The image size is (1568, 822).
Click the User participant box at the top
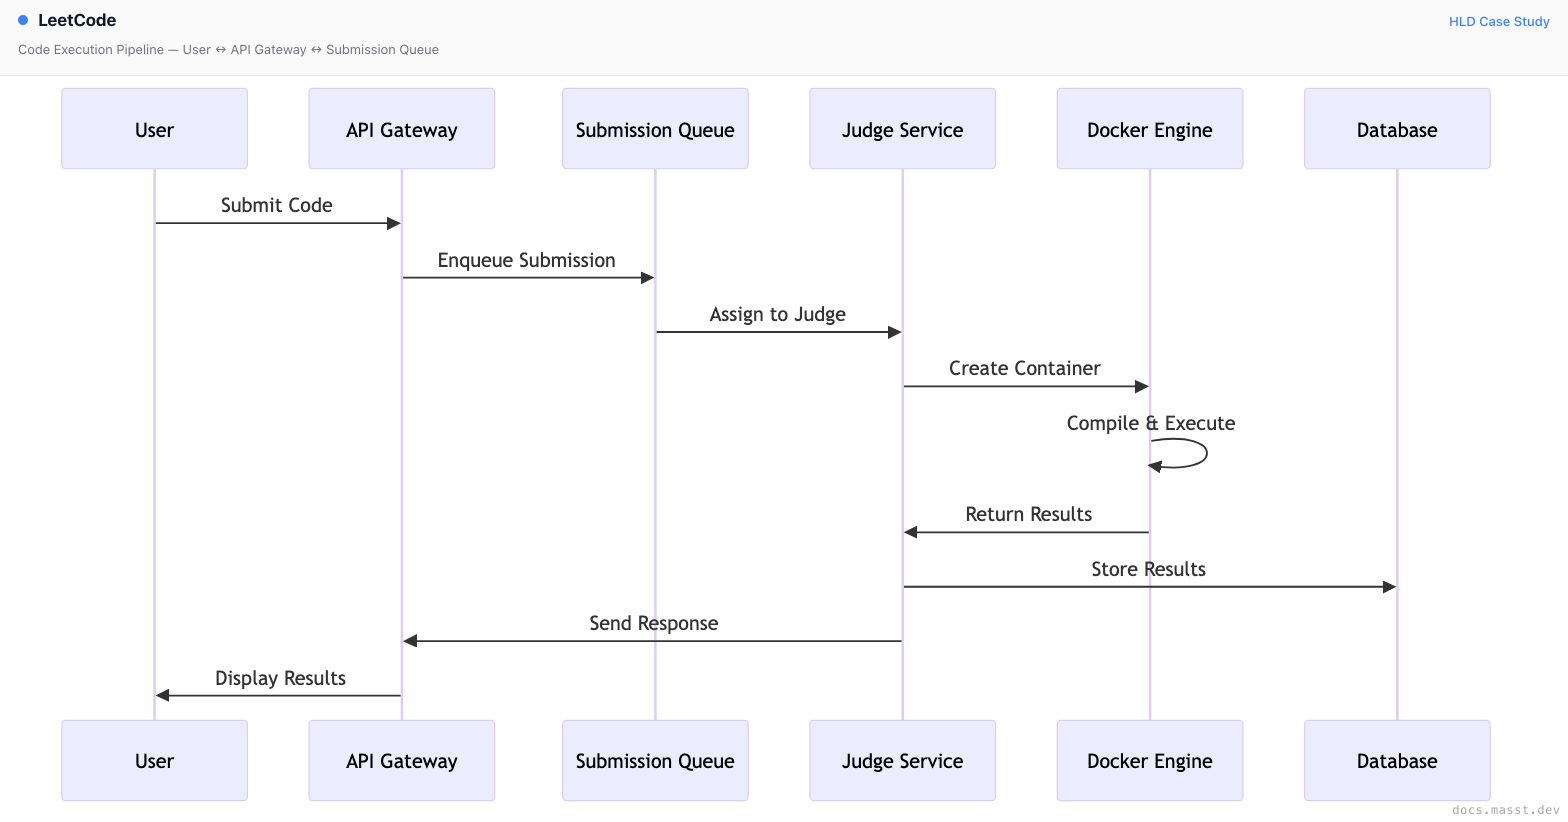coord(154,129)
